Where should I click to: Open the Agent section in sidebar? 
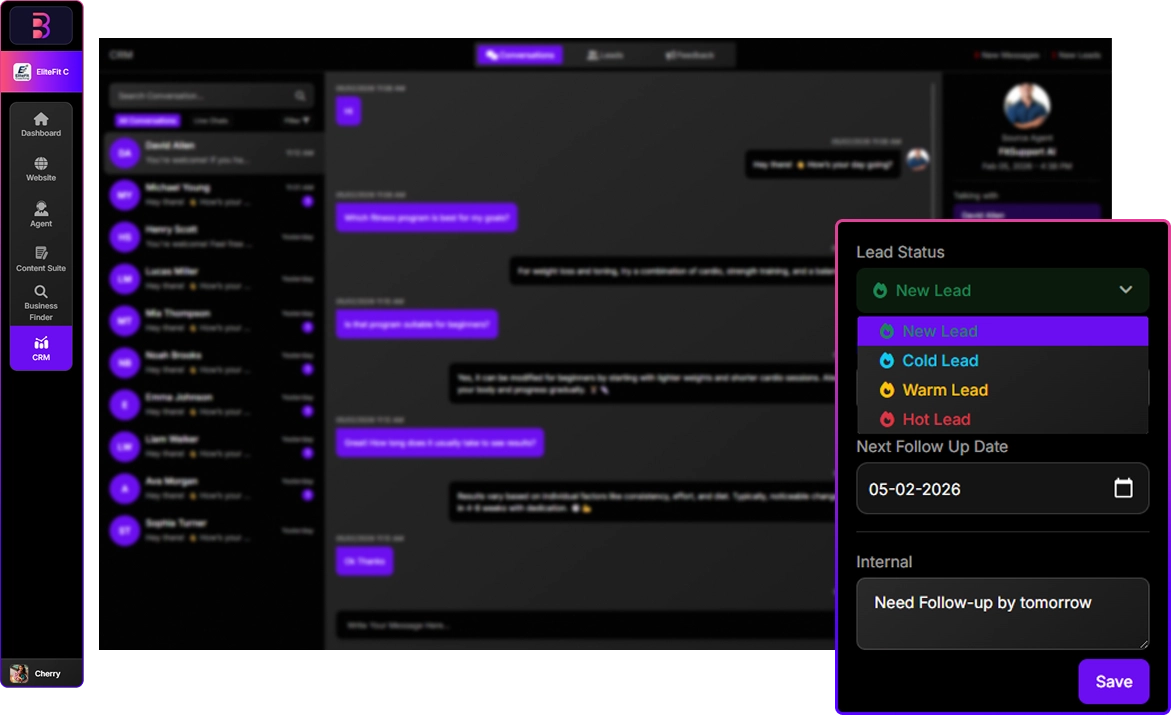coord(41,214)
